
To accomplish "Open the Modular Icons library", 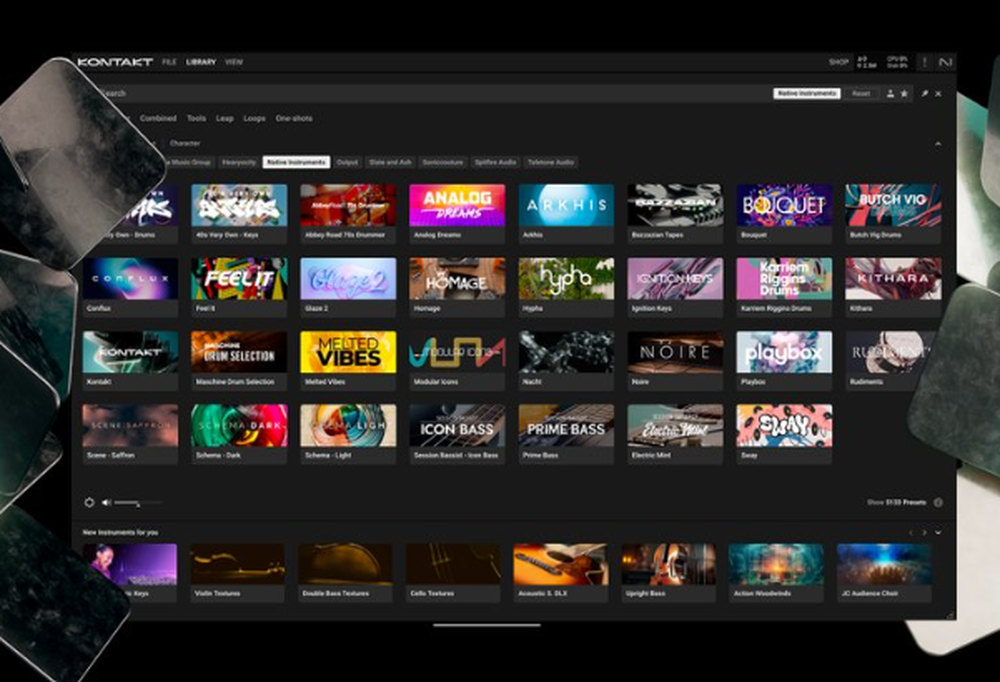I will coord(457,360).
